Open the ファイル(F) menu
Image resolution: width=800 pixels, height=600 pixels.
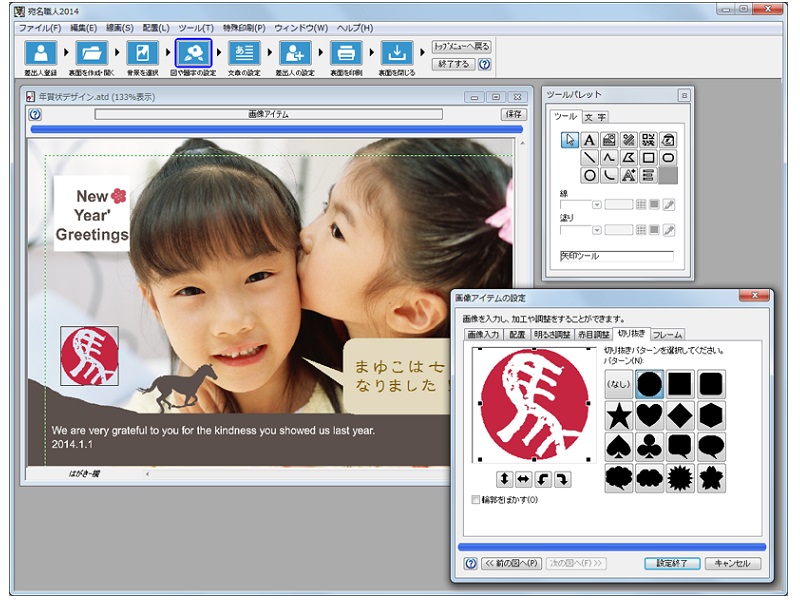pos(39,28)
